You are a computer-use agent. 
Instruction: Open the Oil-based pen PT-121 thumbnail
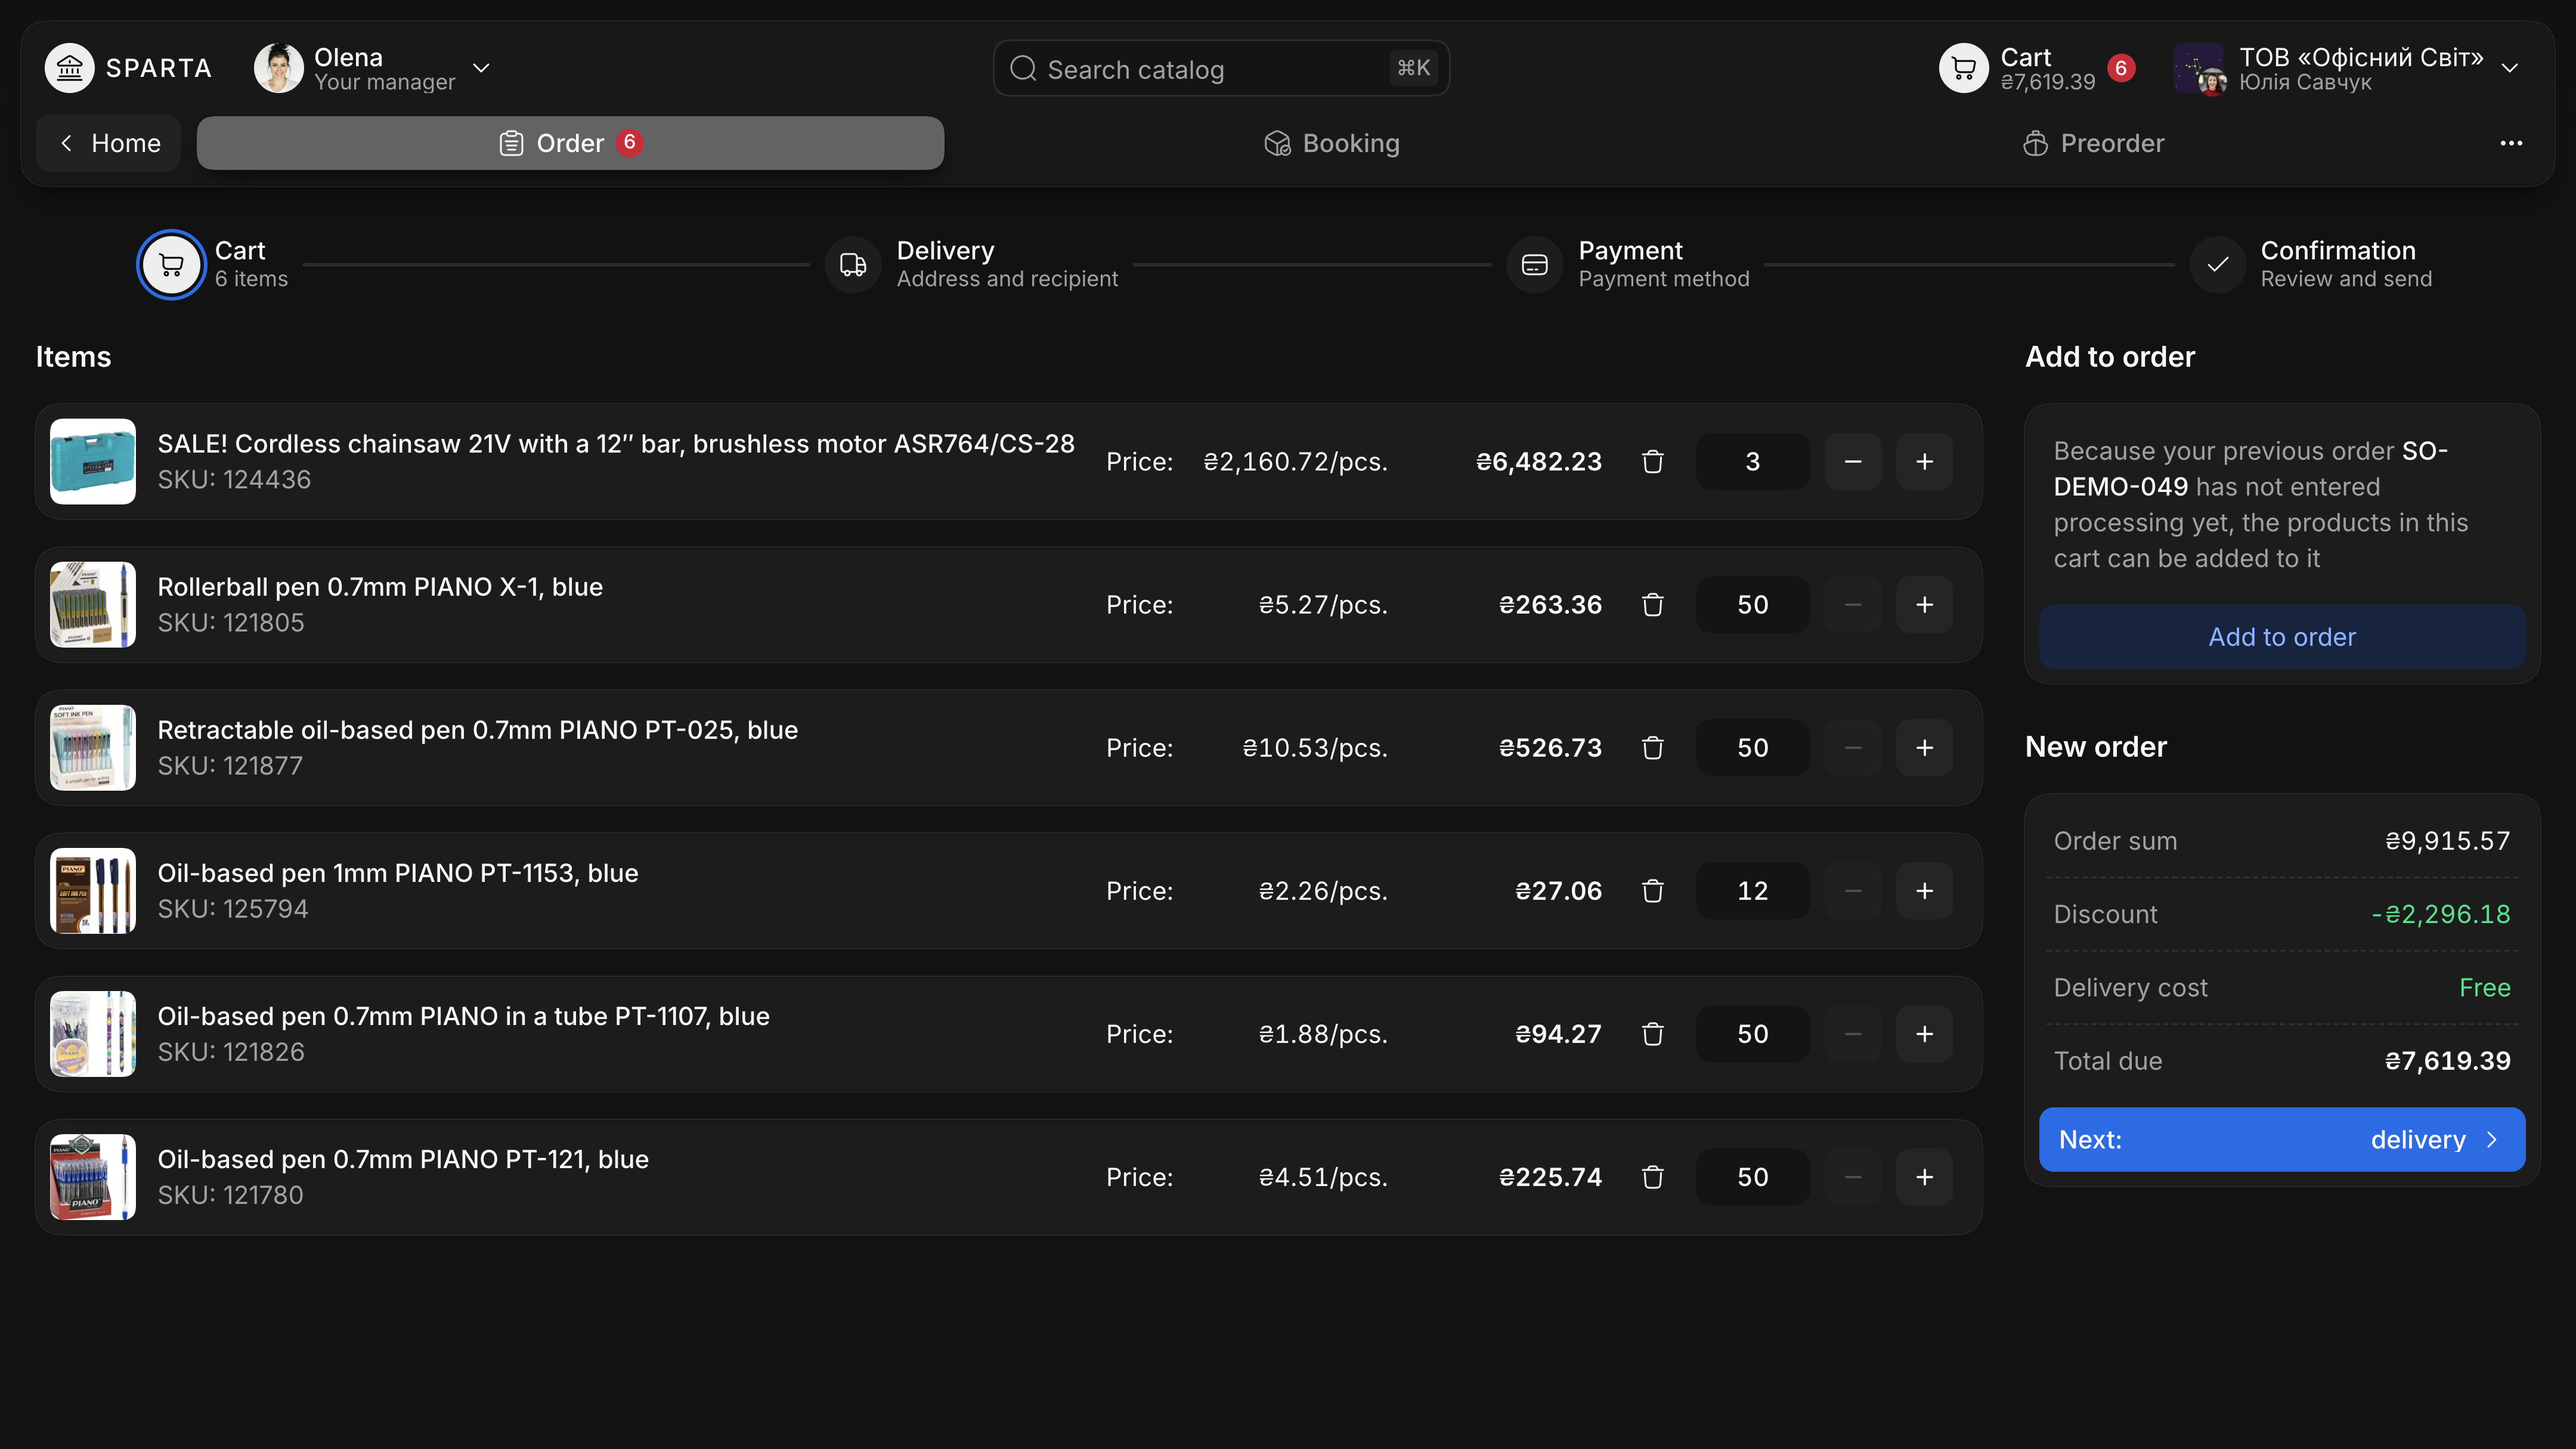pos(93,1177)
